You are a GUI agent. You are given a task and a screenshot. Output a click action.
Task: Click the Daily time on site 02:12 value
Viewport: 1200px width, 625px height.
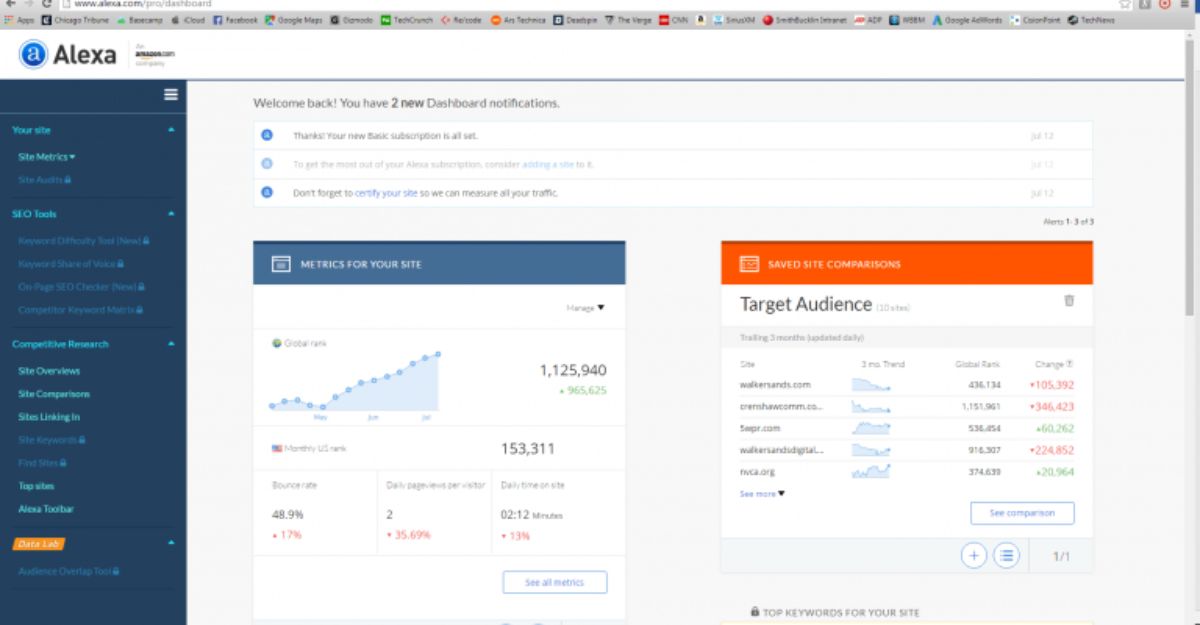(x=532, y=515)
